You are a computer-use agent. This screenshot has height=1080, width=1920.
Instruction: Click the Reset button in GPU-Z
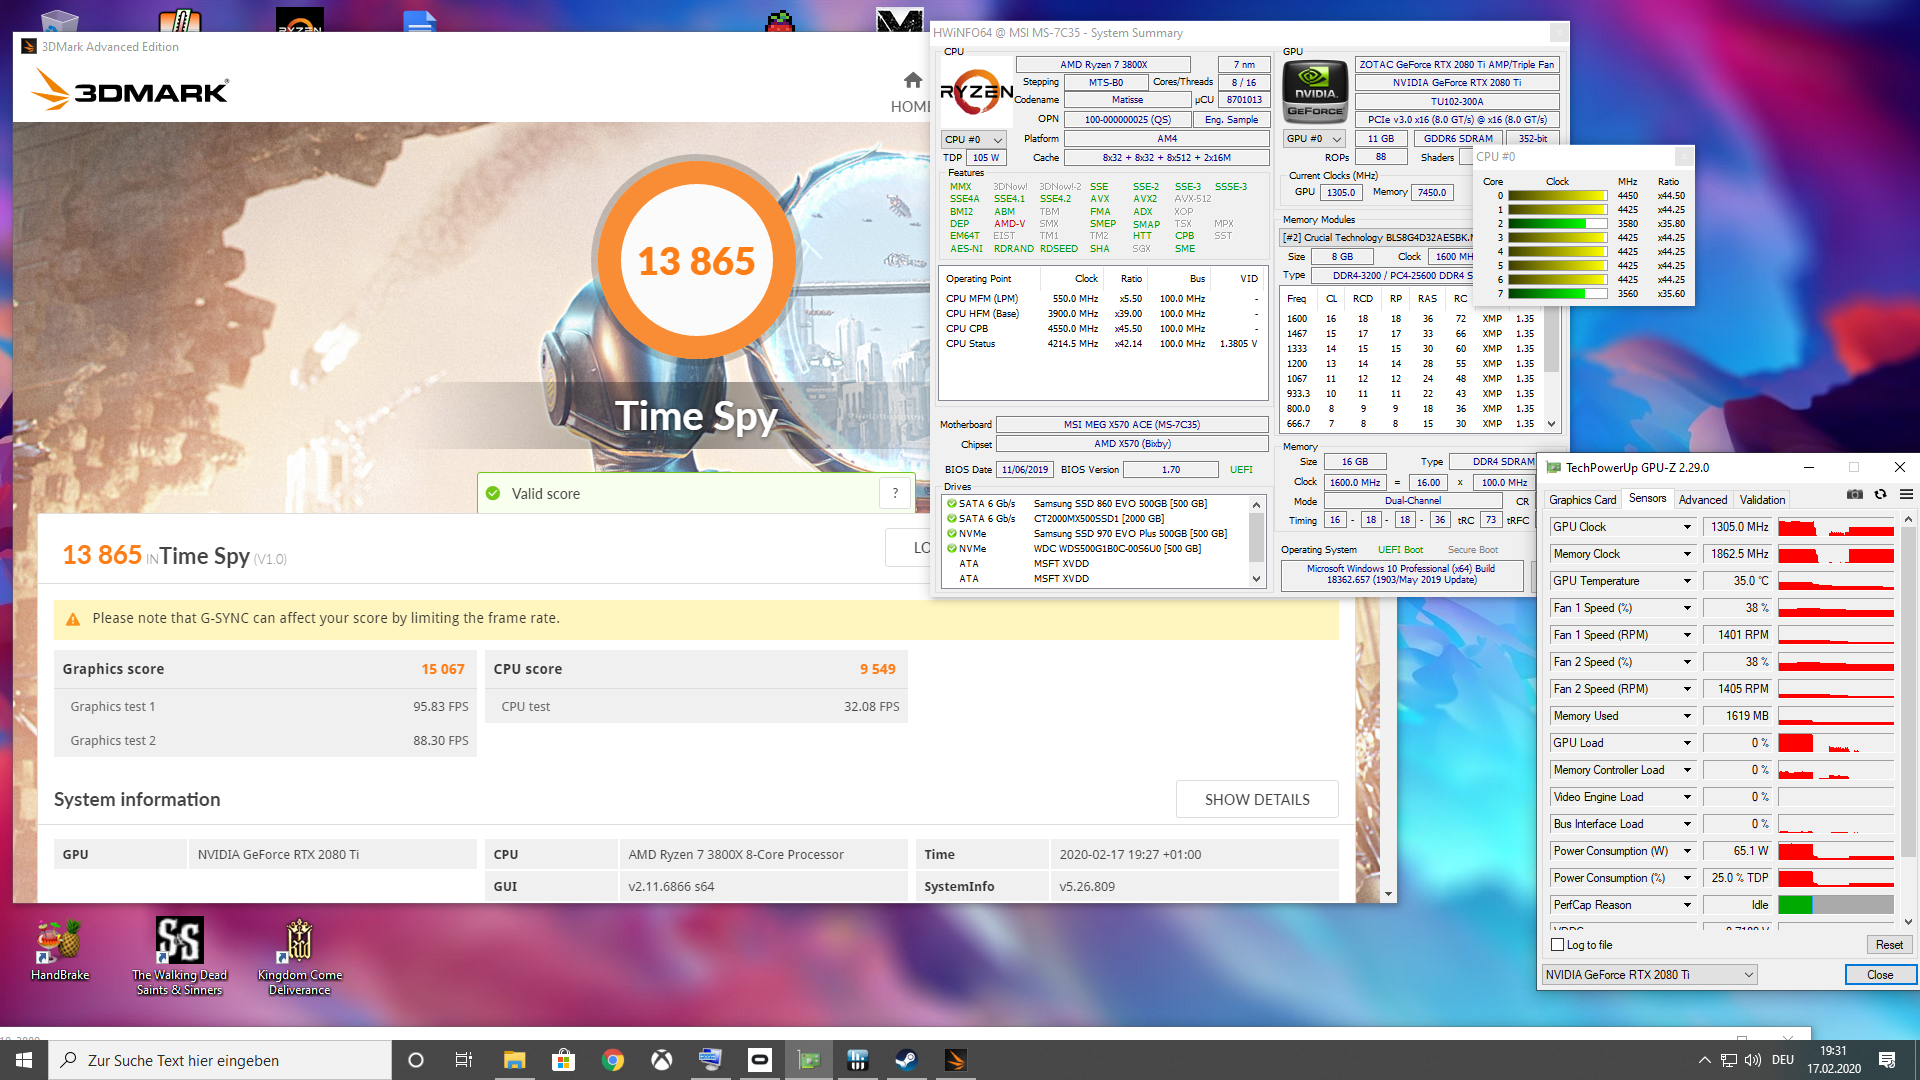pos(1888,945)
